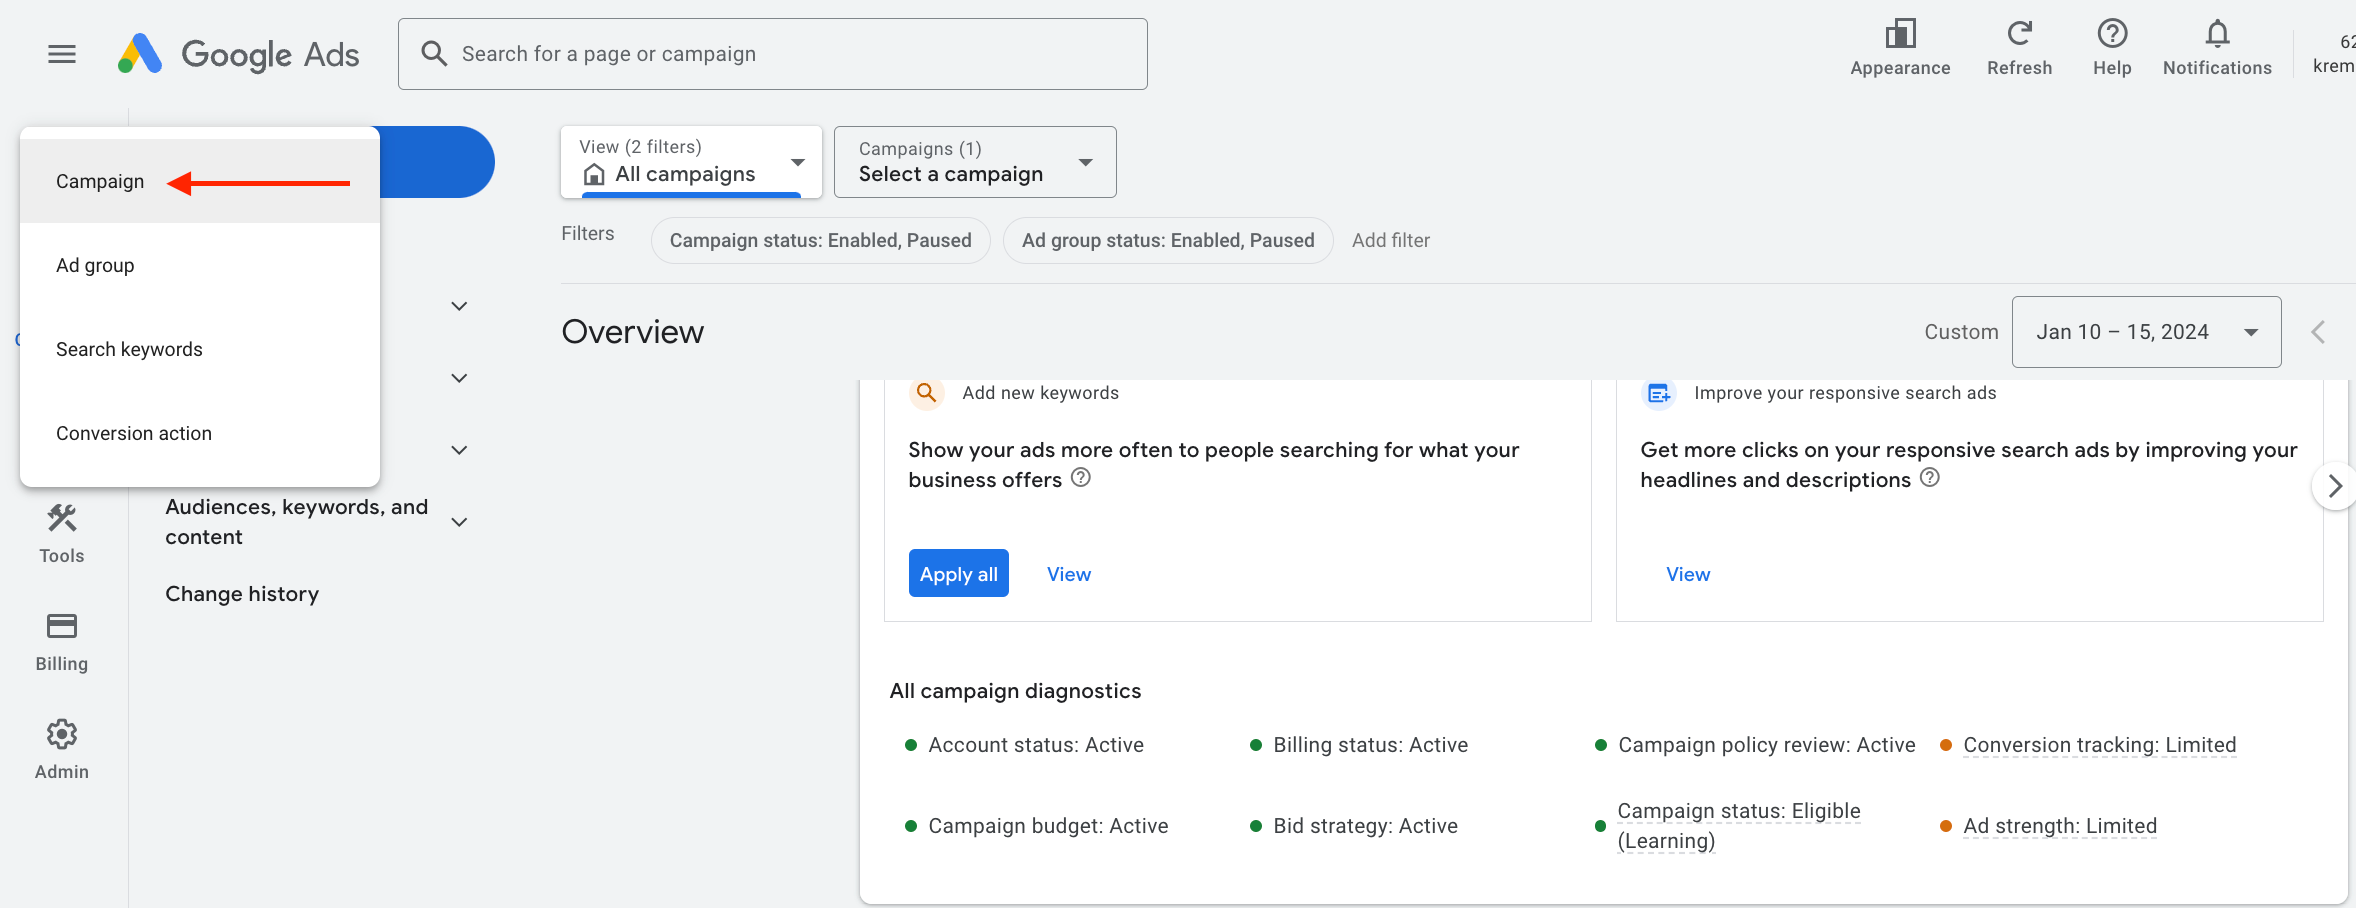Select Campaign from the create menu
The image size is (2356, 908).
pyautogui.click(x=100, y=182)
